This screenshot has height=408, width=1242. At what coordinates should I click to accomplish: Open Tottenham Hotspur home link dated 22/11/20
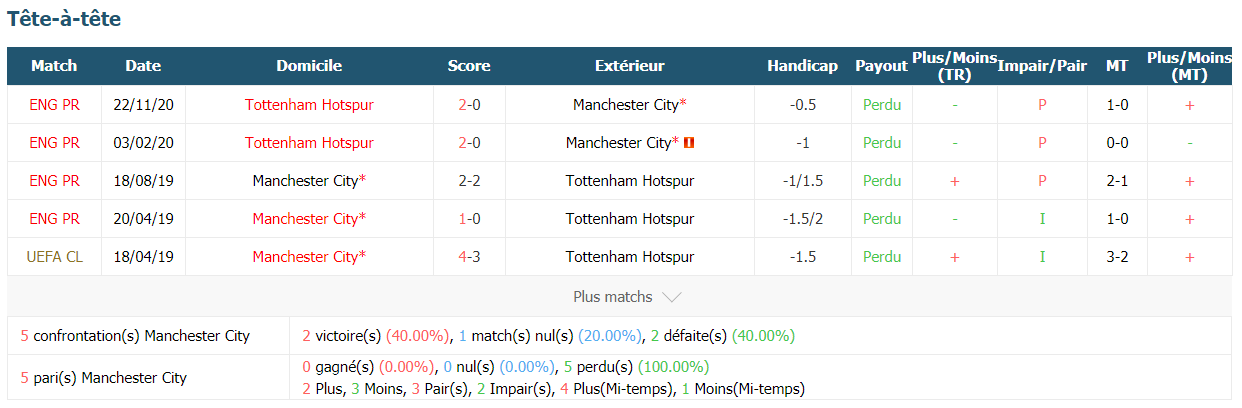[309, 105]
